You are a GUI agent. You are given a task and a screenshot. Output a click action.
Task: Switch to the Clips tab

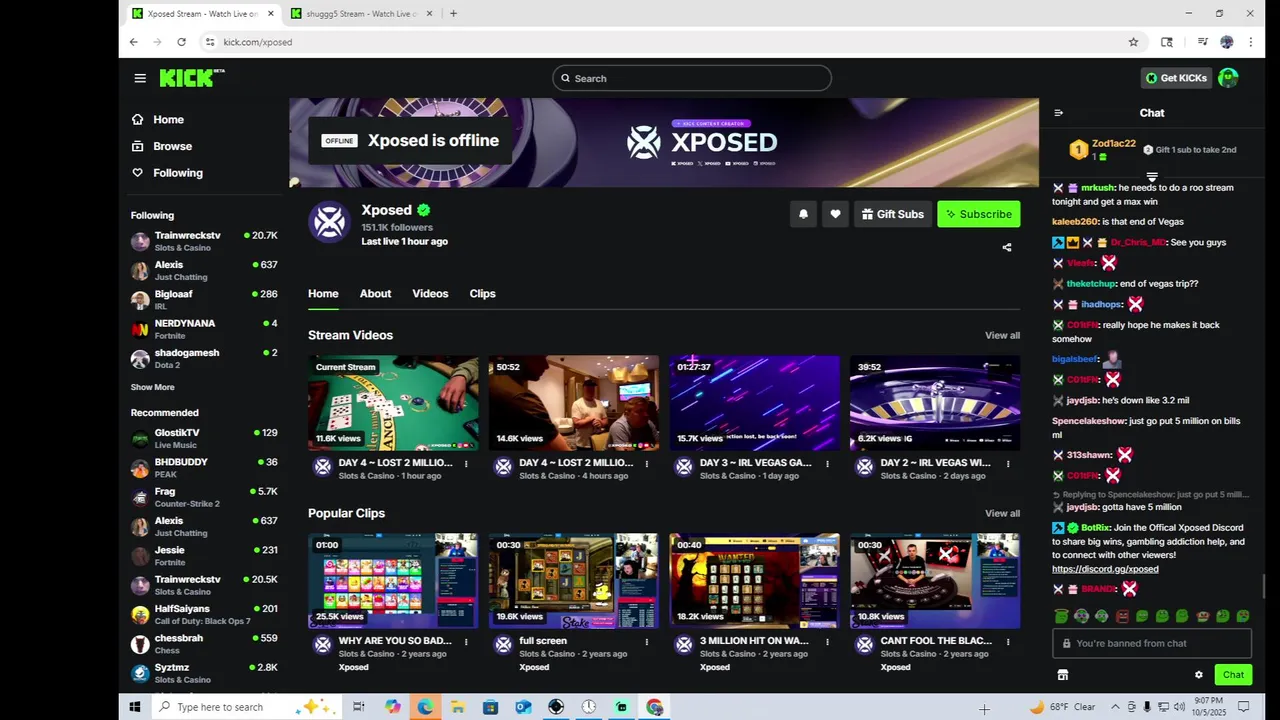(x=482, y=293)
